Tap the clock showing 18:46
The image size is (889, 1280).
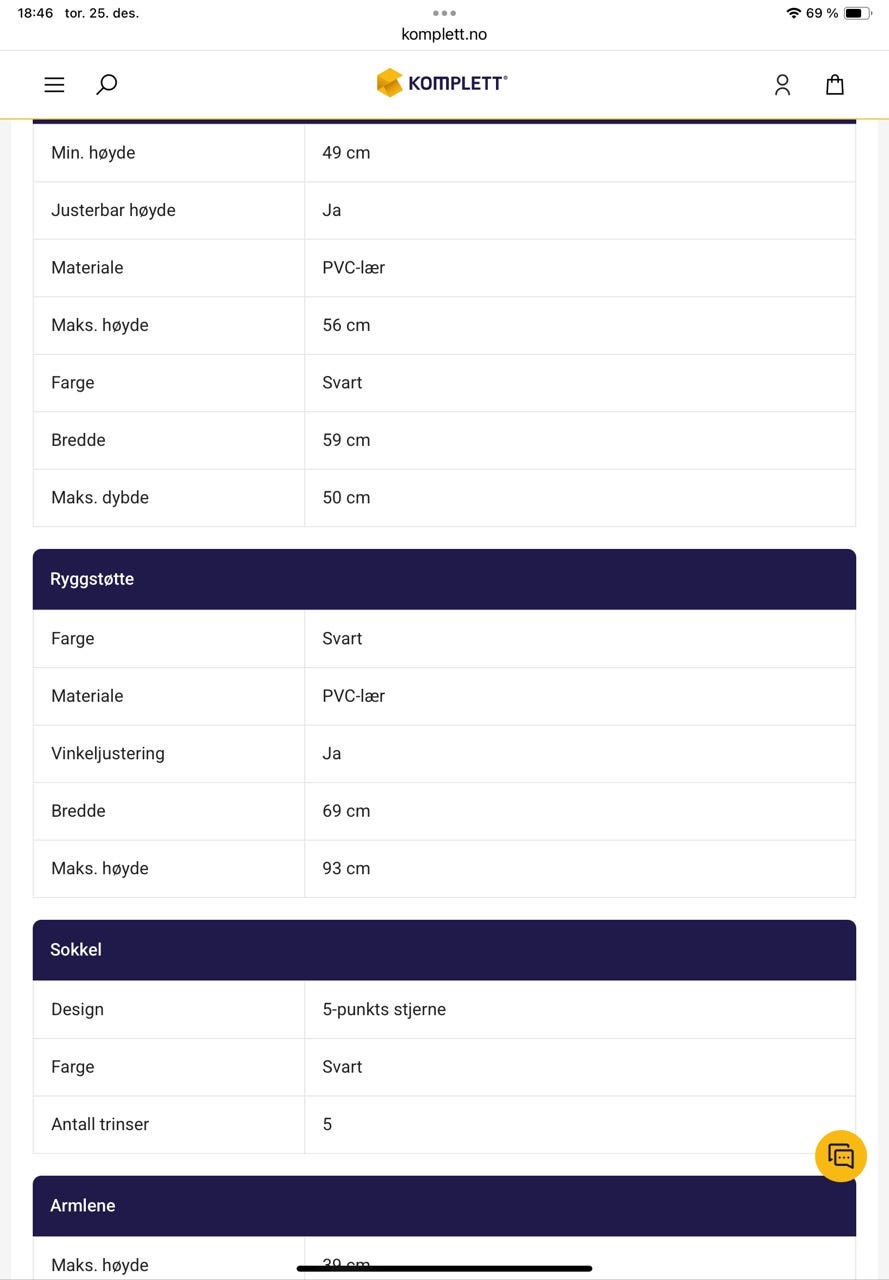[x=35, y=13]
